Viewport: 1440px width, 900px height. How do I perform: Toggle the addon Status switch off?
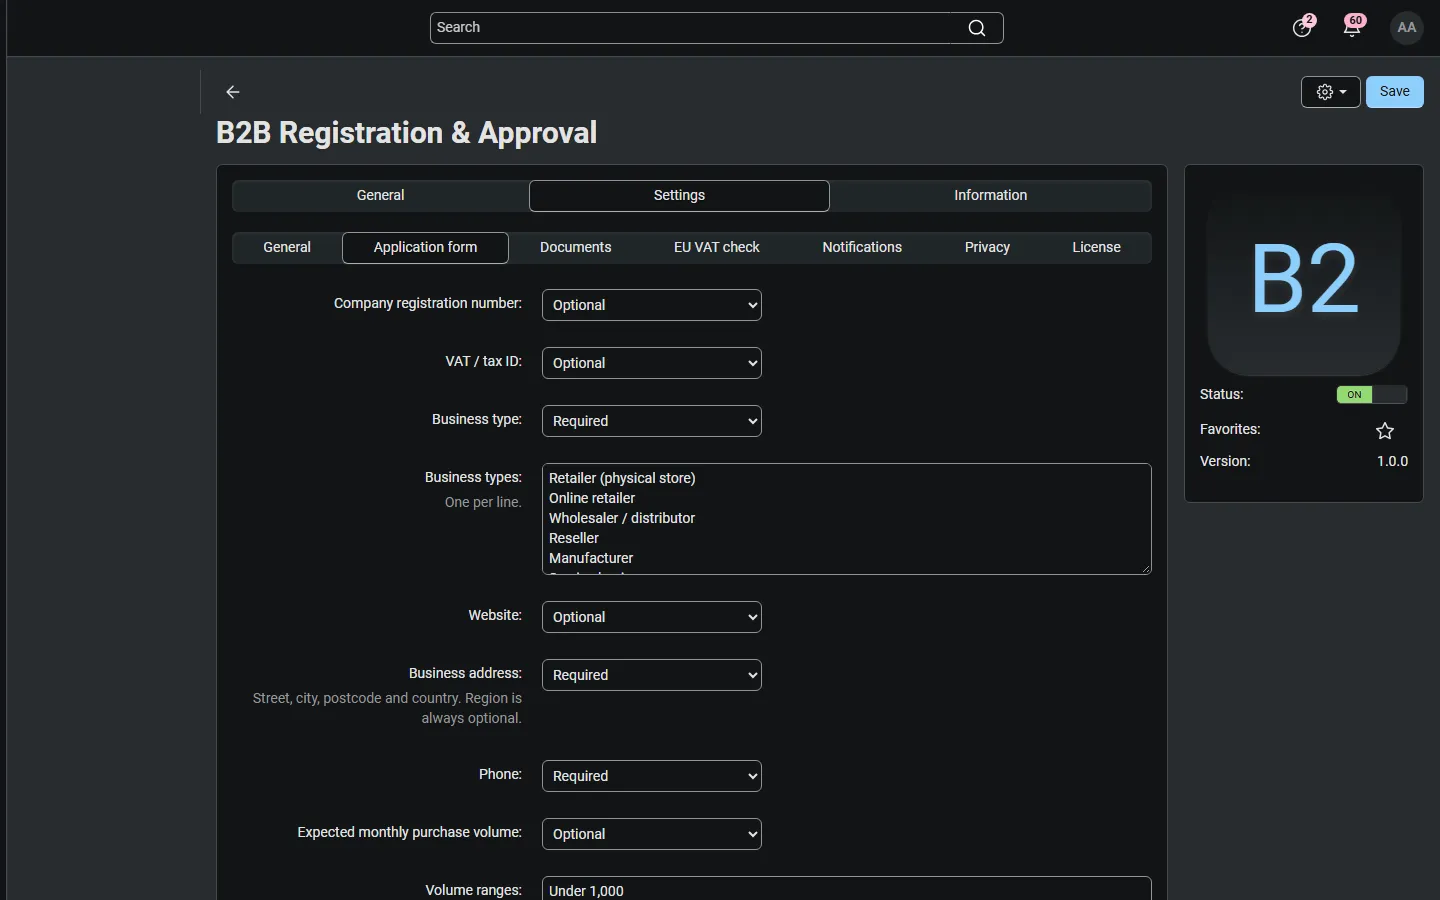click(1372, 395)
